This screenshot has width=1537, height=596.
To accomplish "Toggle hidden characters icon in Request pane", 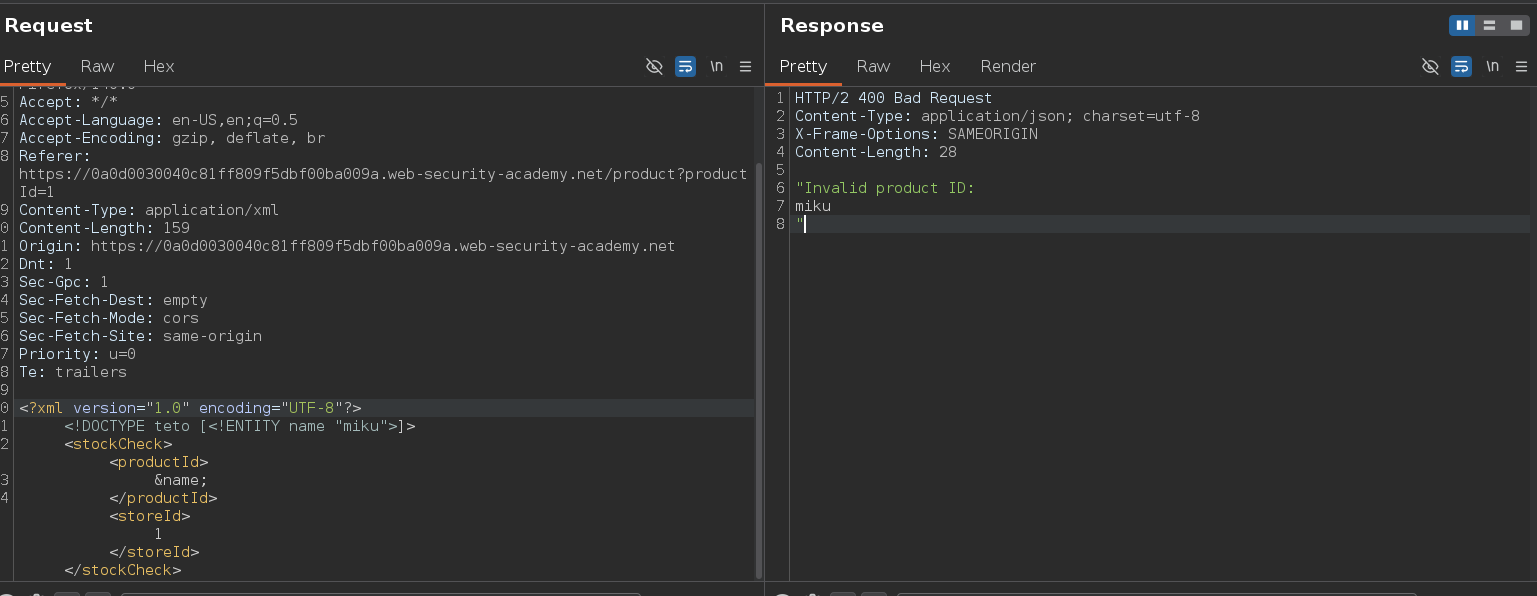I will [654, 66].
